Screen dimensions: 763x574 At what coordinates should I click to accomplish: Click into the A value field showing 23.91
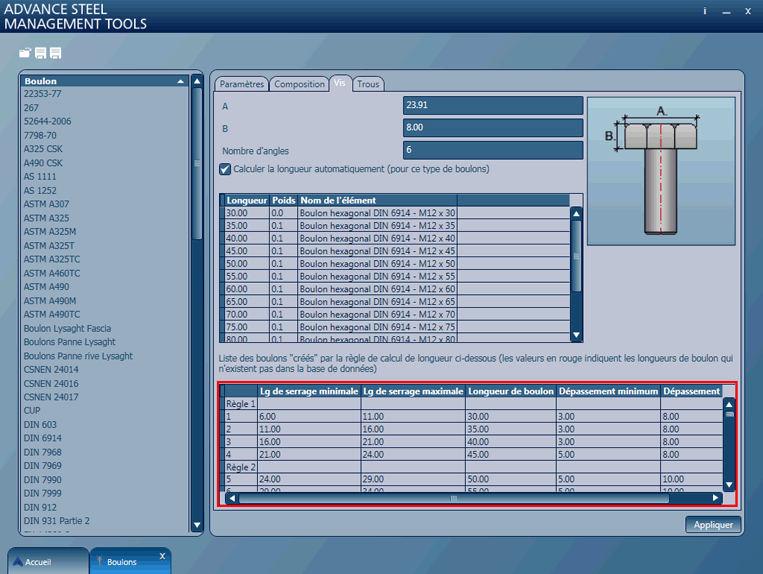(x=493, y=105)
